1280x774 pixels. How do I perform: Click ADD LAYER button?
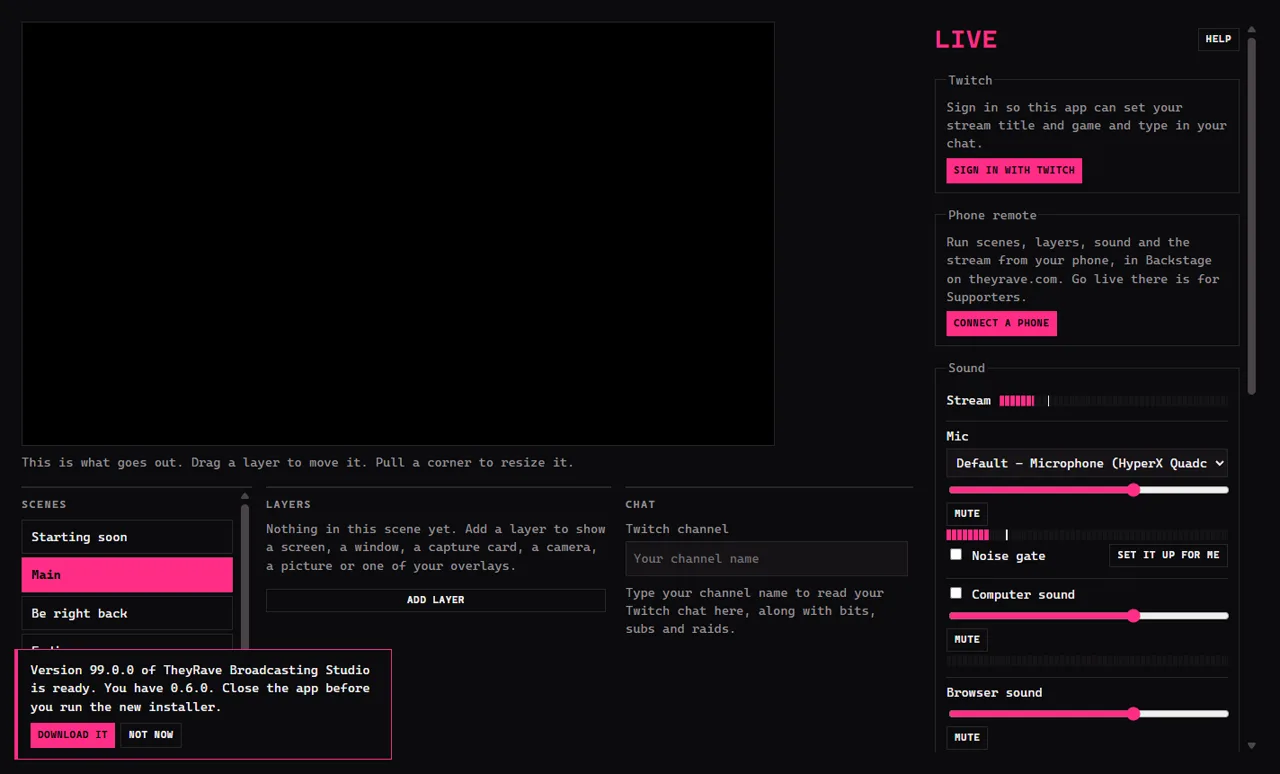435,600
